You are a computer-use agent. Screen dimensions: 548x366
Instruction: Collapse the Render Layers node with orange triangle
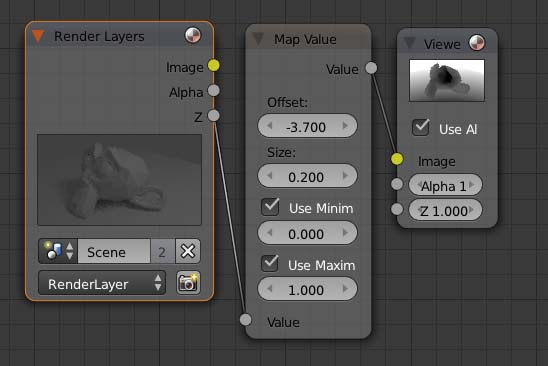(x=38, y=36)
